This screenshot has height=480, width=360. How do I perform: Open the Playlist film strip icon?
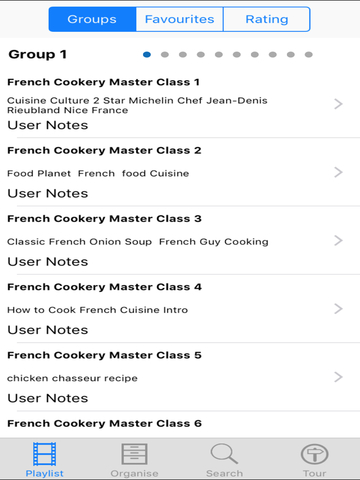pos(44,454)
